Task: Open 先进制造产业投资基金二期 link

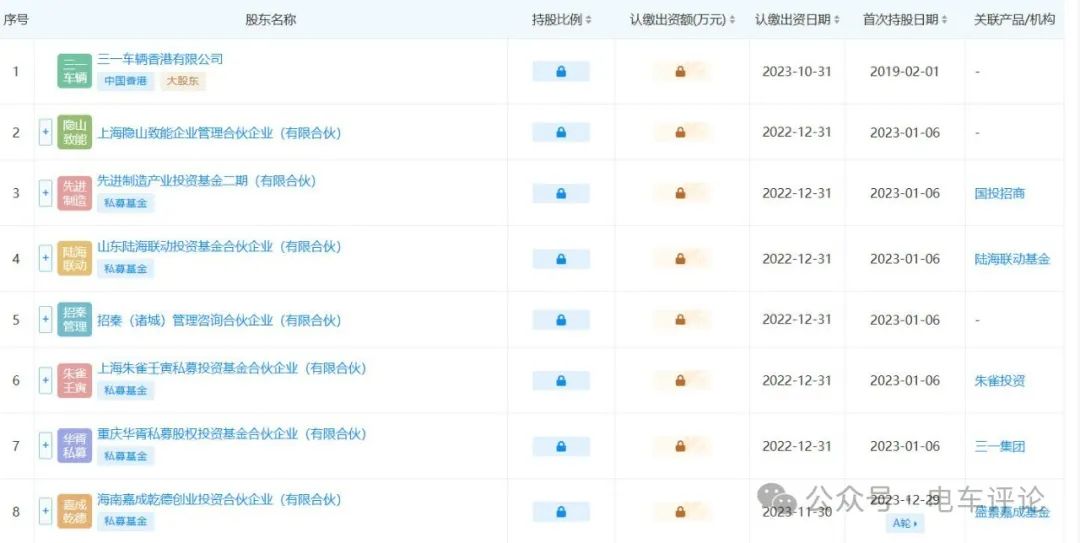Action: pos(207,181)
